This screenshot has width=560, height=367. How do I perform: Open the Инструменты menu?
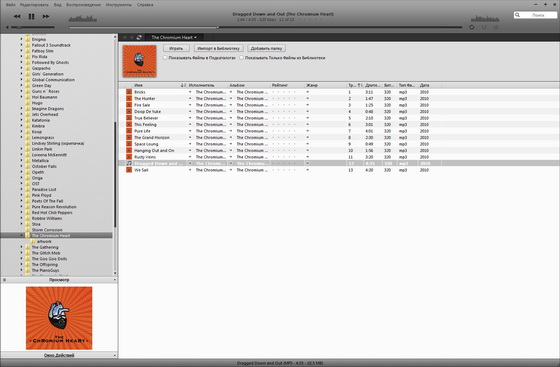tap(119, 5)
